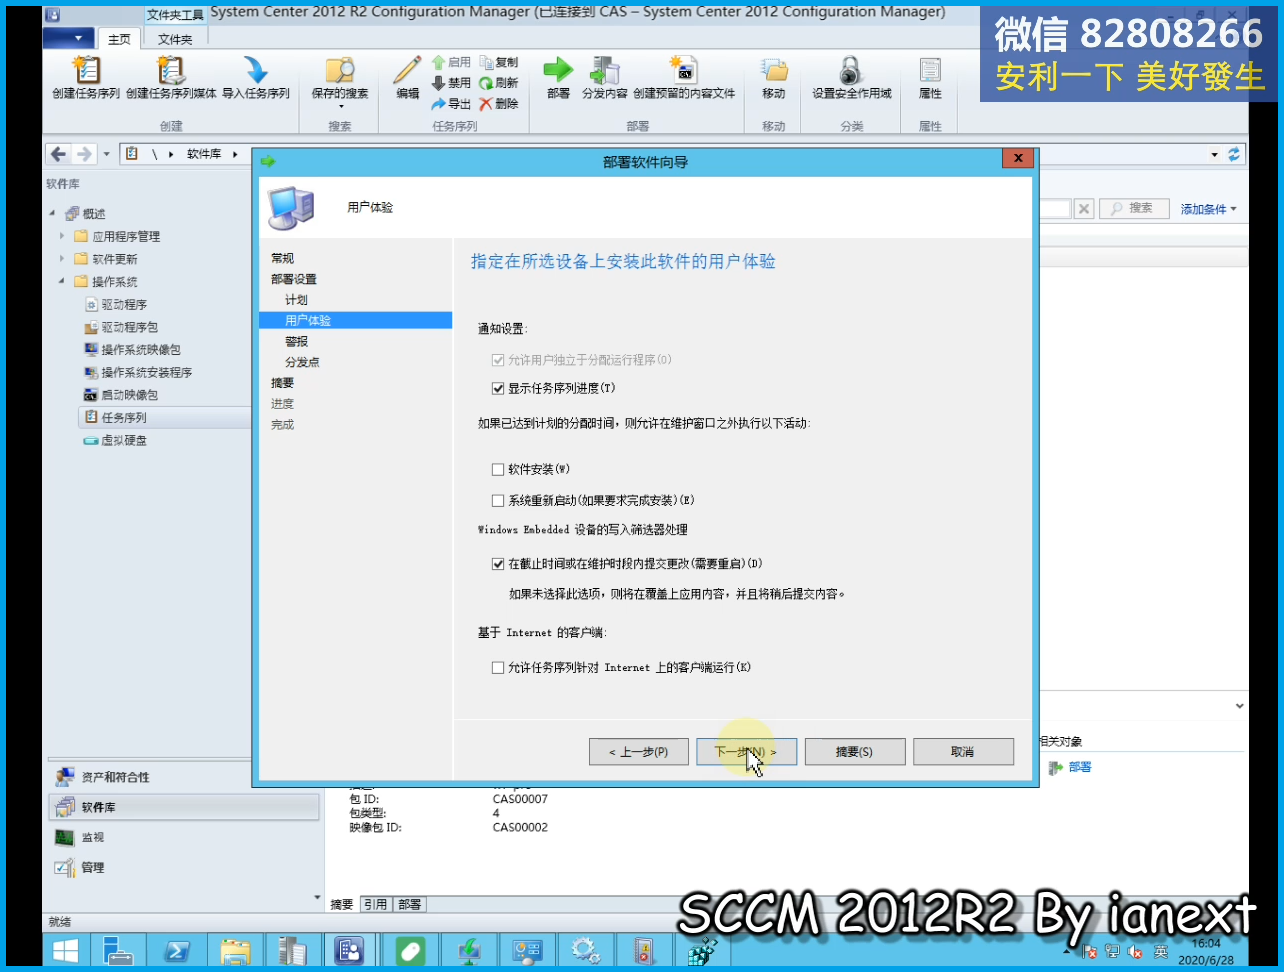Click the 取消 button
This screenshot has width=1284, height=972.
(x=963, y=752)
